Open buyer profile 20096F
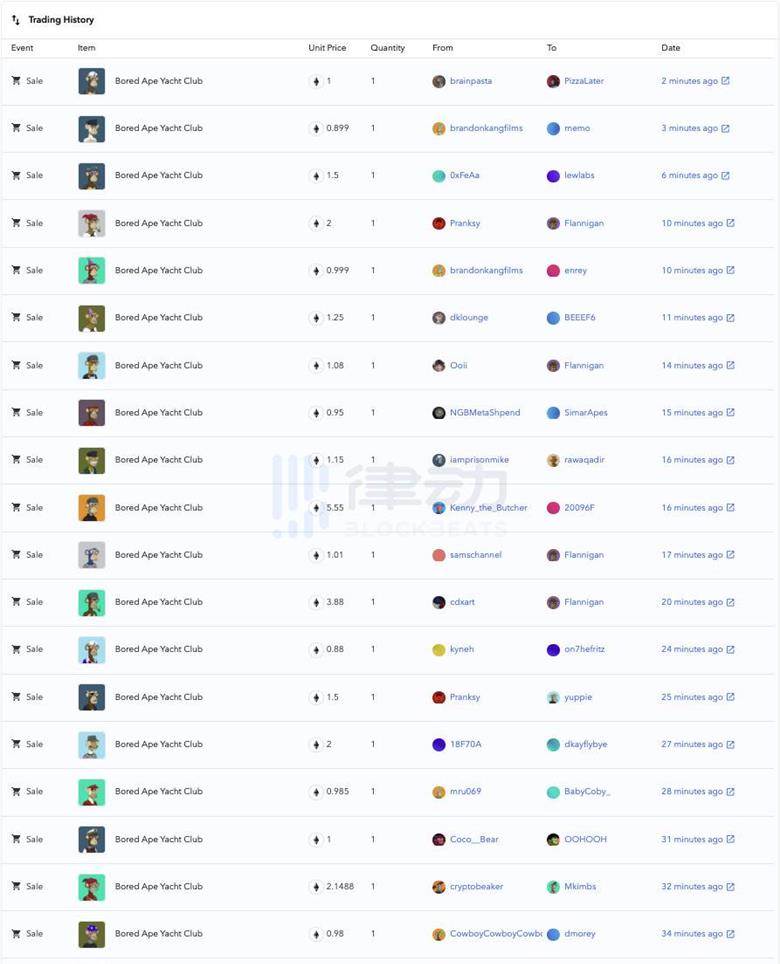The image size is (780, 964). tap(579, 508)
